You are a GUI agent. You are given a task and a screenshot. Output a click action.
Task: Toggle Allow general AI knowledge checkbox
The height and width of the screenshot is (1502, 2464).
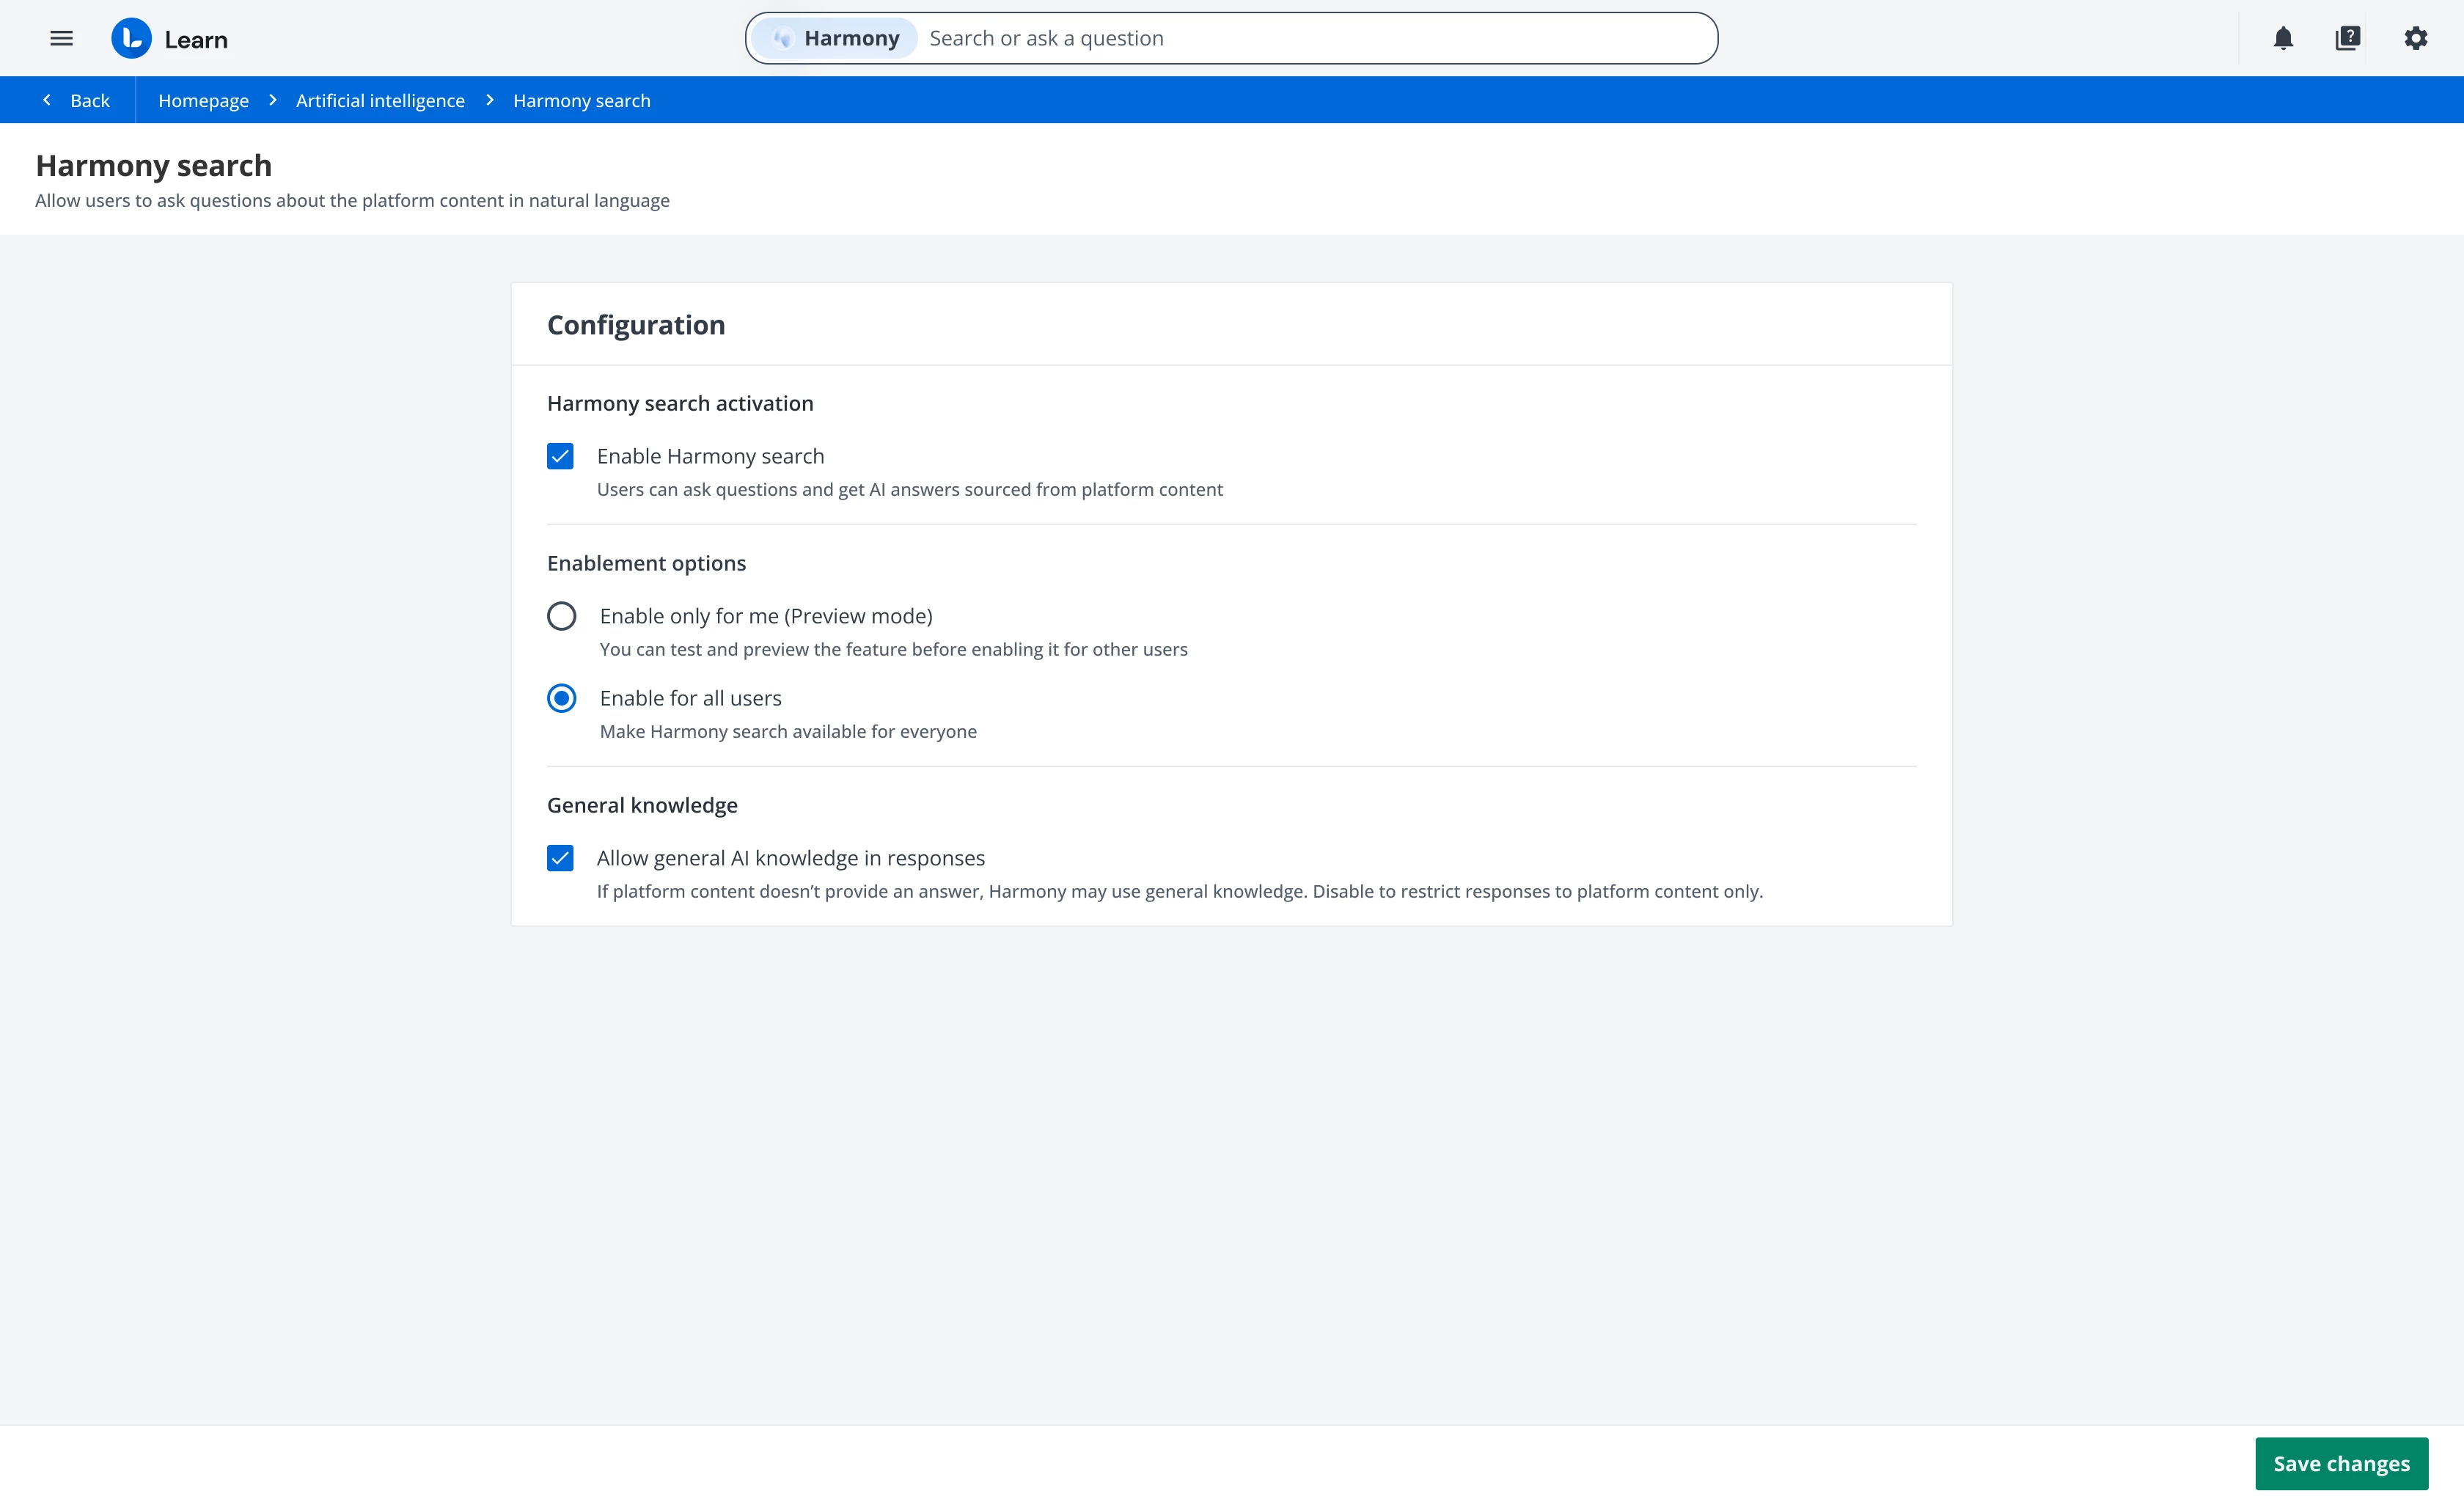[560, 858]
